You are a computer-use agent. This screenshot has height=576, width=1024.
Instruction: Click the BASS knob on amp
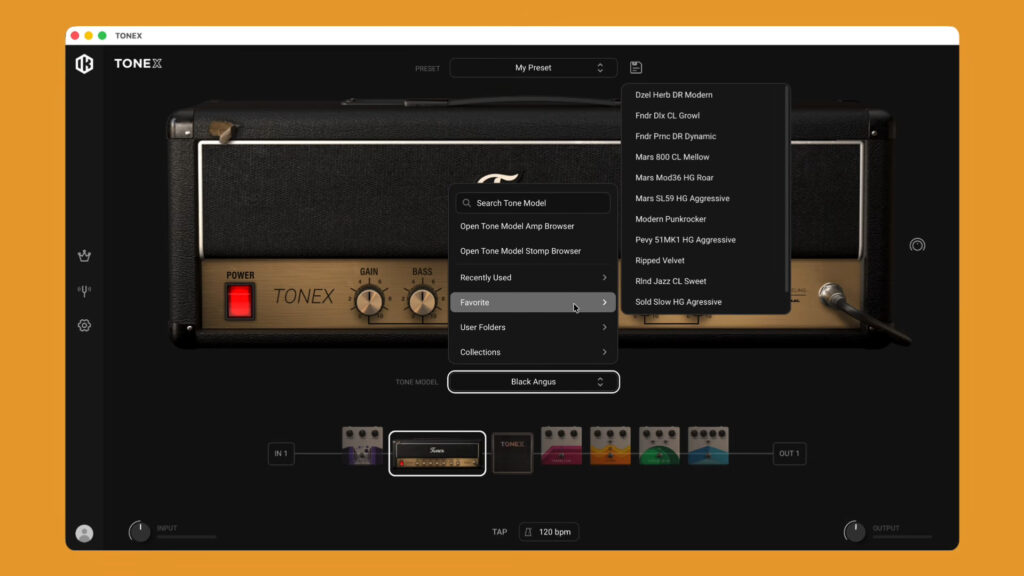pyautogui.click(x=422, y=302)
